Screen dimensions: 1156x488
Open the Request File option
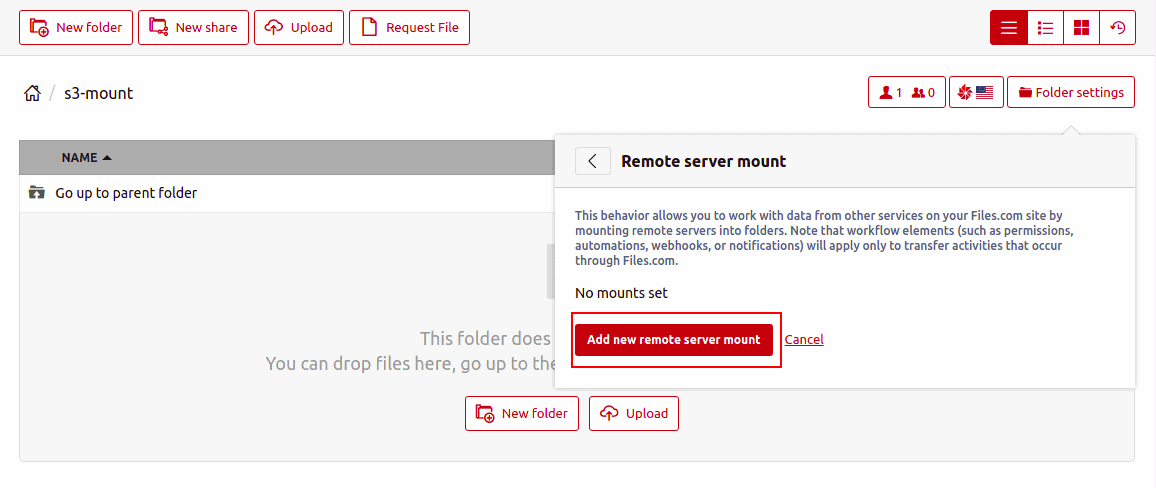click(x=409, y=27)
